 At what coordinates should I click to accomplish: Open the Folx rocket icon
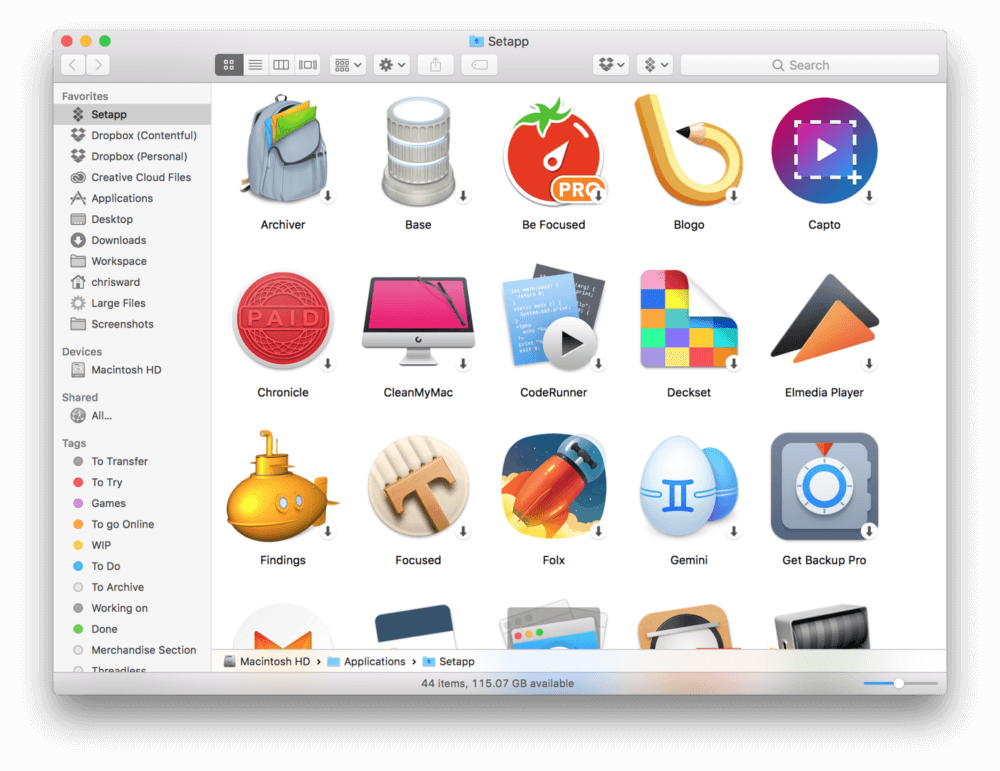(554, 486)
